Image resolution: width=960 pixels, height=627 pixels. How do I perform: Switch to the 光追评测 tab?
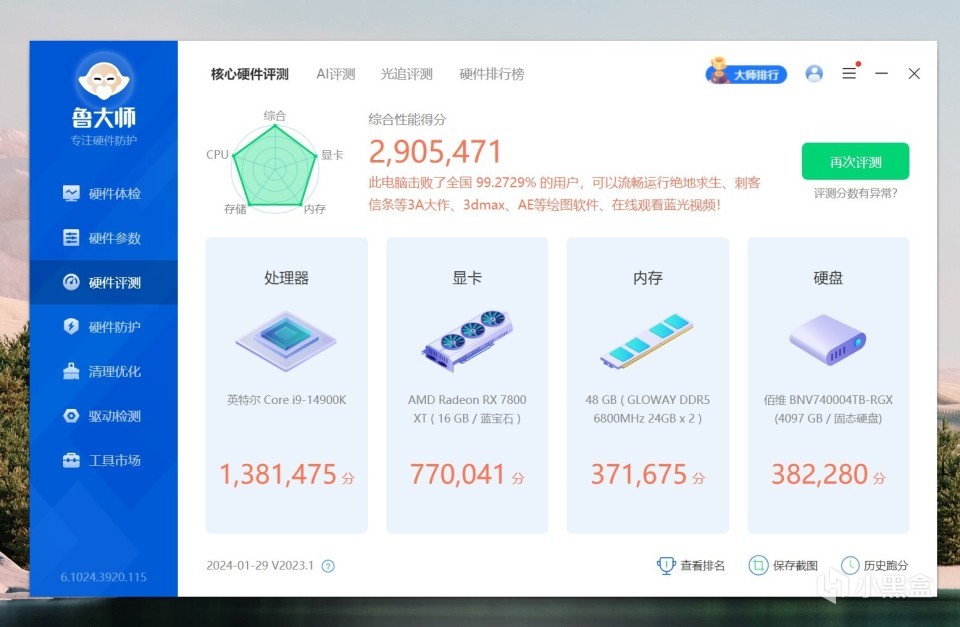407,74
